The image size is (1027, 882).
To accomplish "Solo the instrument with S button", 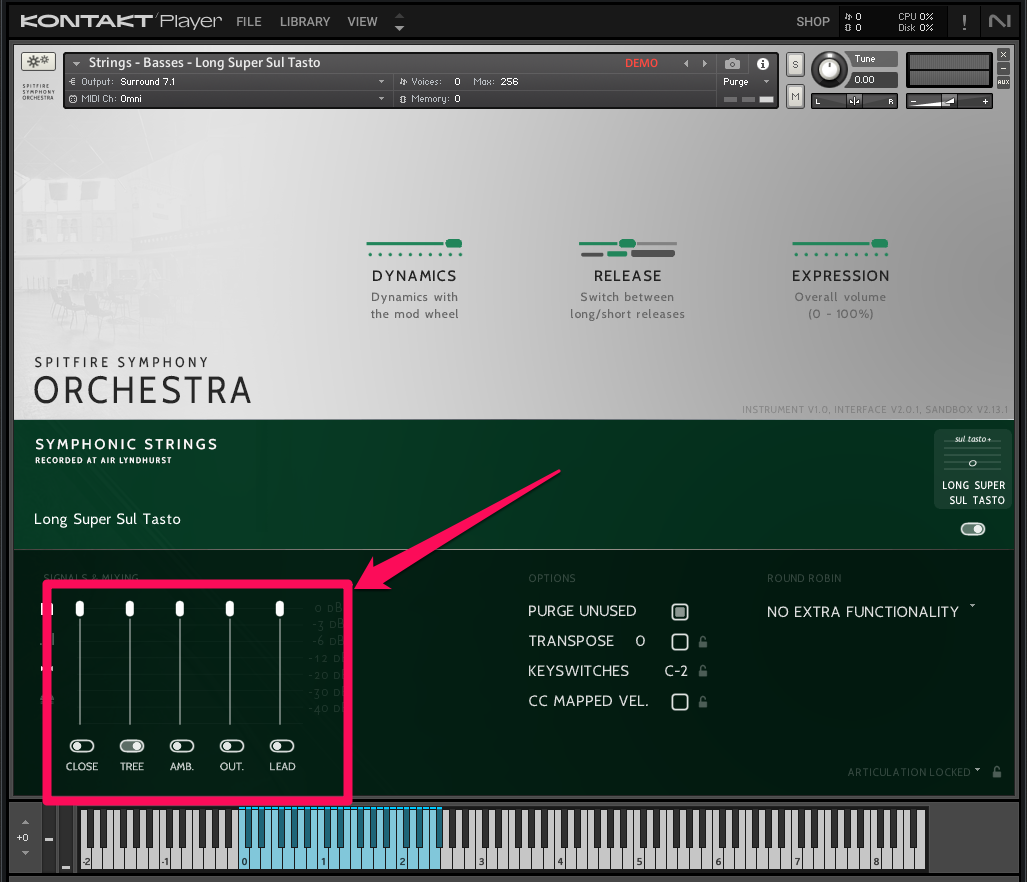I will [795, 65].
